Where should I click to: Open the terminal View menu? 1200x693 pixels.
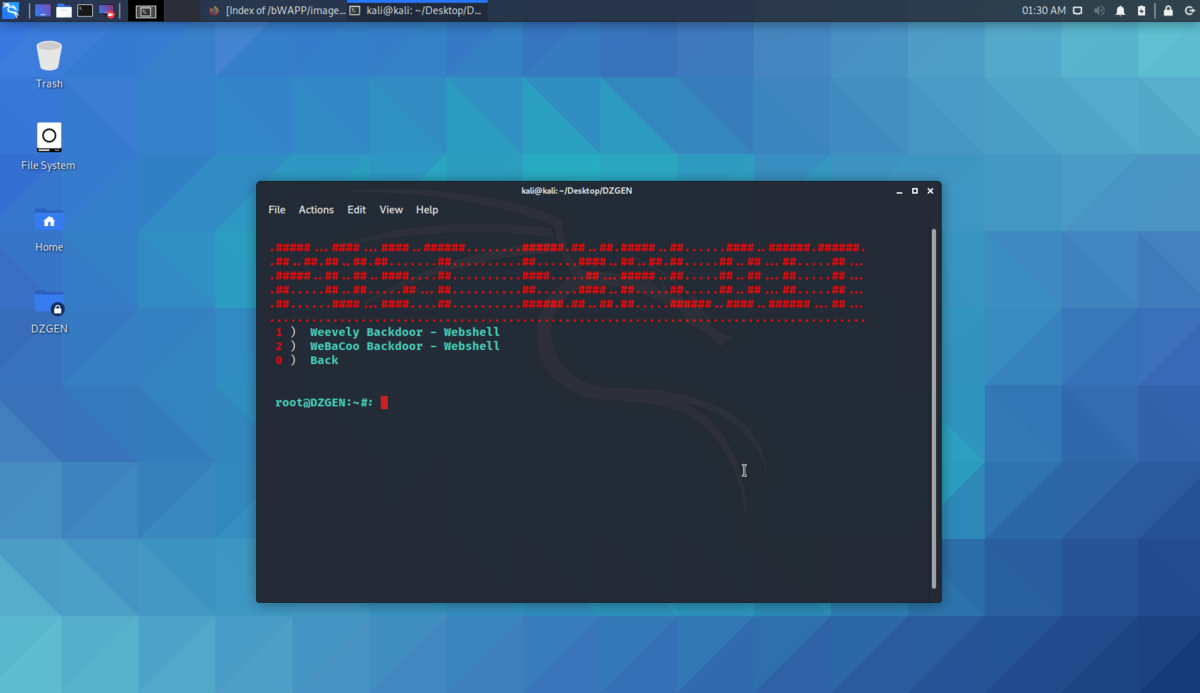(391, 210)
